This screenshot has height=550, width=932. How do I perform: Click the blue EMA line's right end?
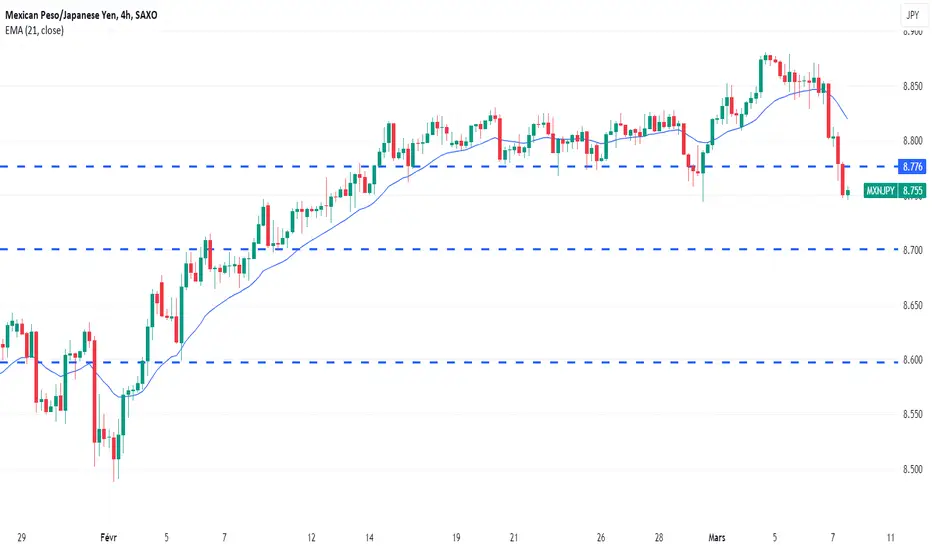846,118
